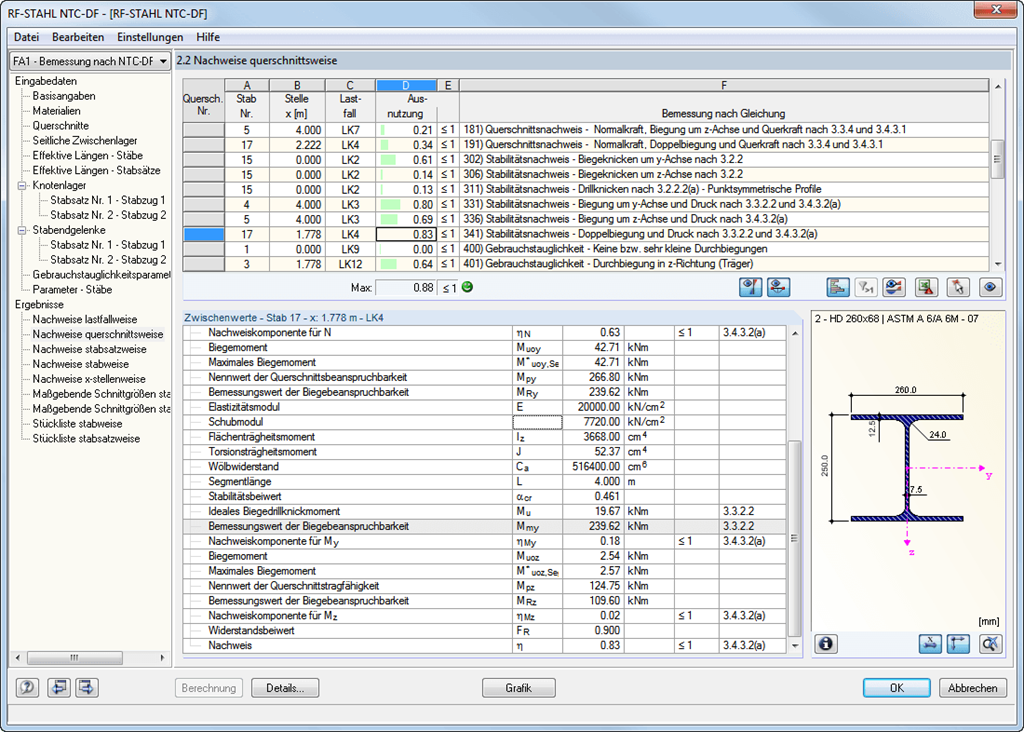This screenshot has width=1024, height=732.
Task: Open help question mark icon
Action: point(27,688)
